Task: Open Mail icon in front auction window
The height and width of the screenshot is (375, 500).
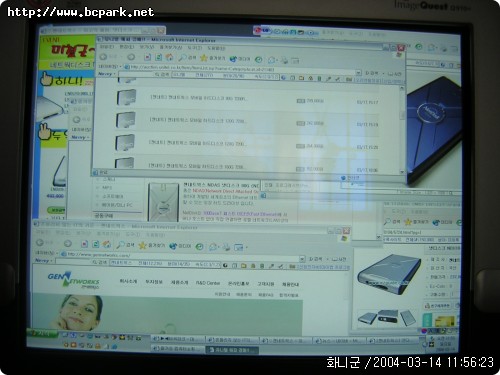Action: [272, 60]
